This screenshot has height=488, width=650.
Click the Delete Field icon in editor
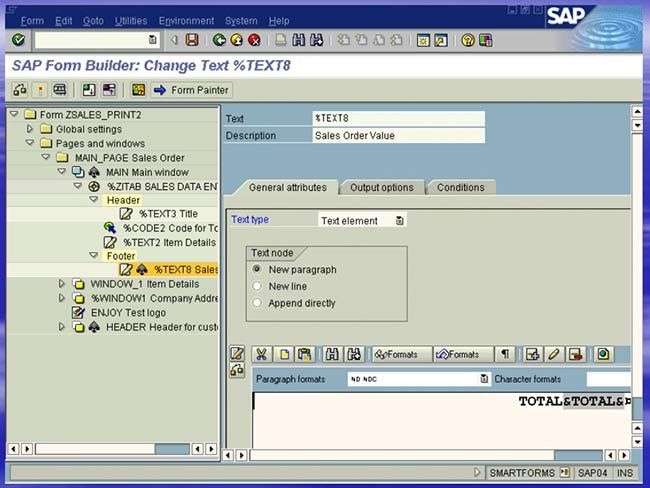(576, 354)
